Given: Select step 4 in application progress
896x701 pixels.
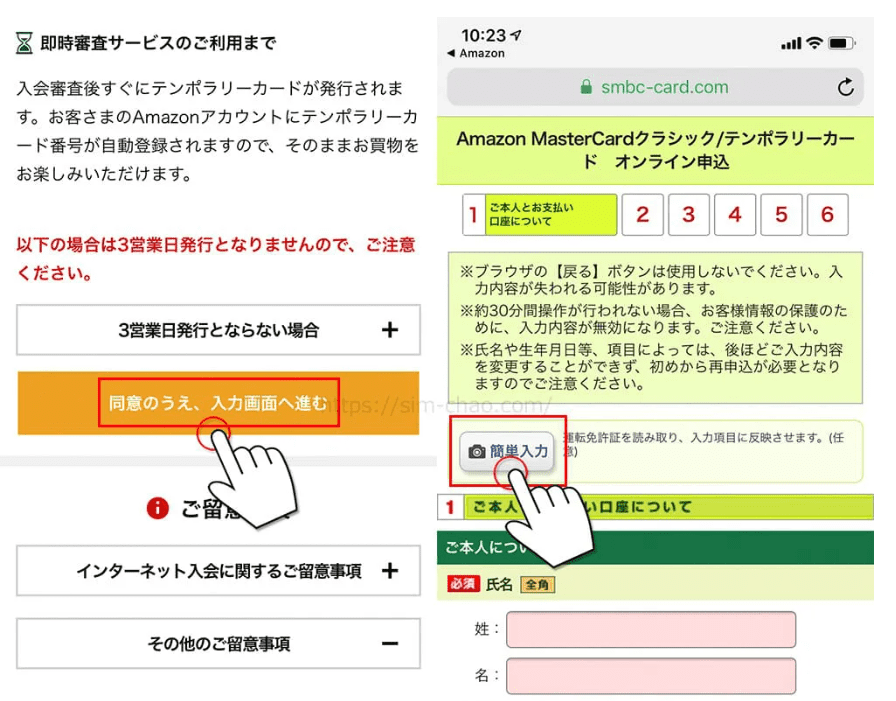Looking at the screenshot, I should click(x=735, y=215).
